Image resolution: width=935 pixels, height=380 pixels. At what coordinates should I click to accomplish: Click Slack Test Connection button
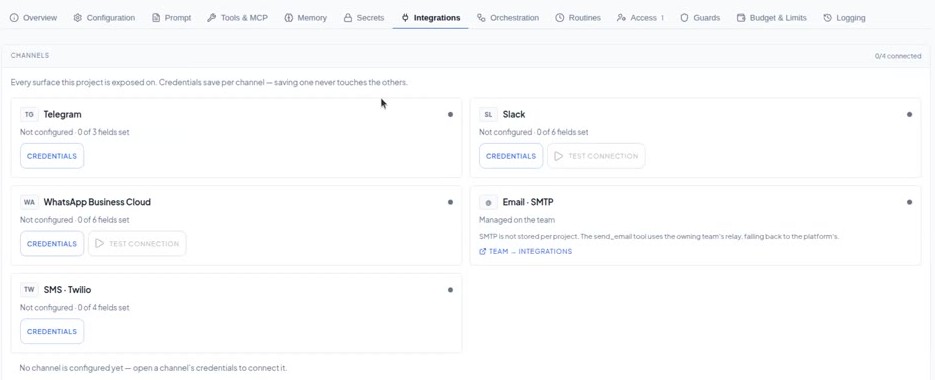coord(596,156)
